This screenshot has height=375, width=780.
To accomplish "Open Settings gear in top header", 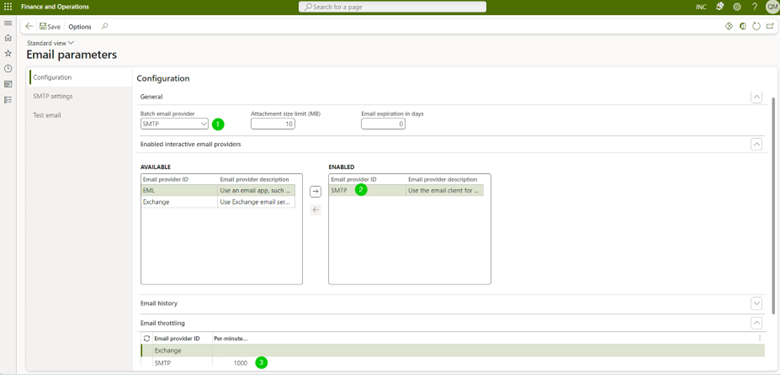I will [737, 7].
